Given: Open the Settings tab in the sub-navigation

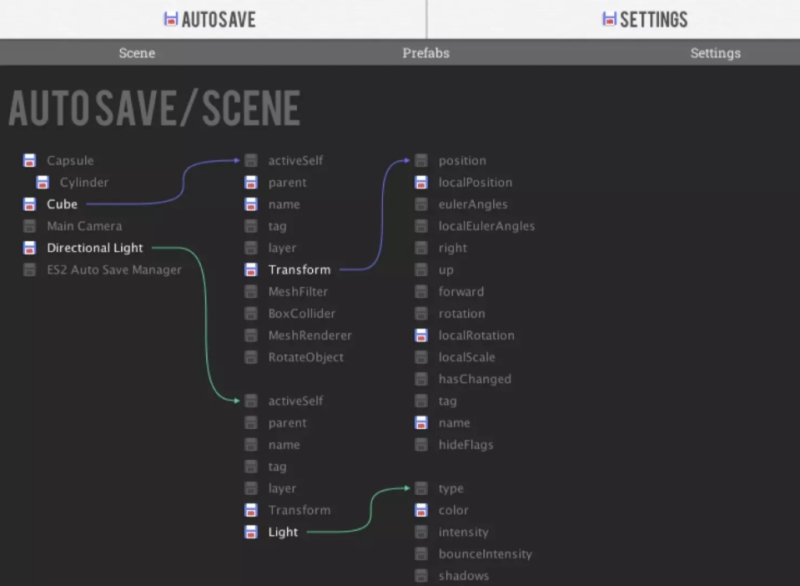Looking at the screenshot, I should point(714,53).
